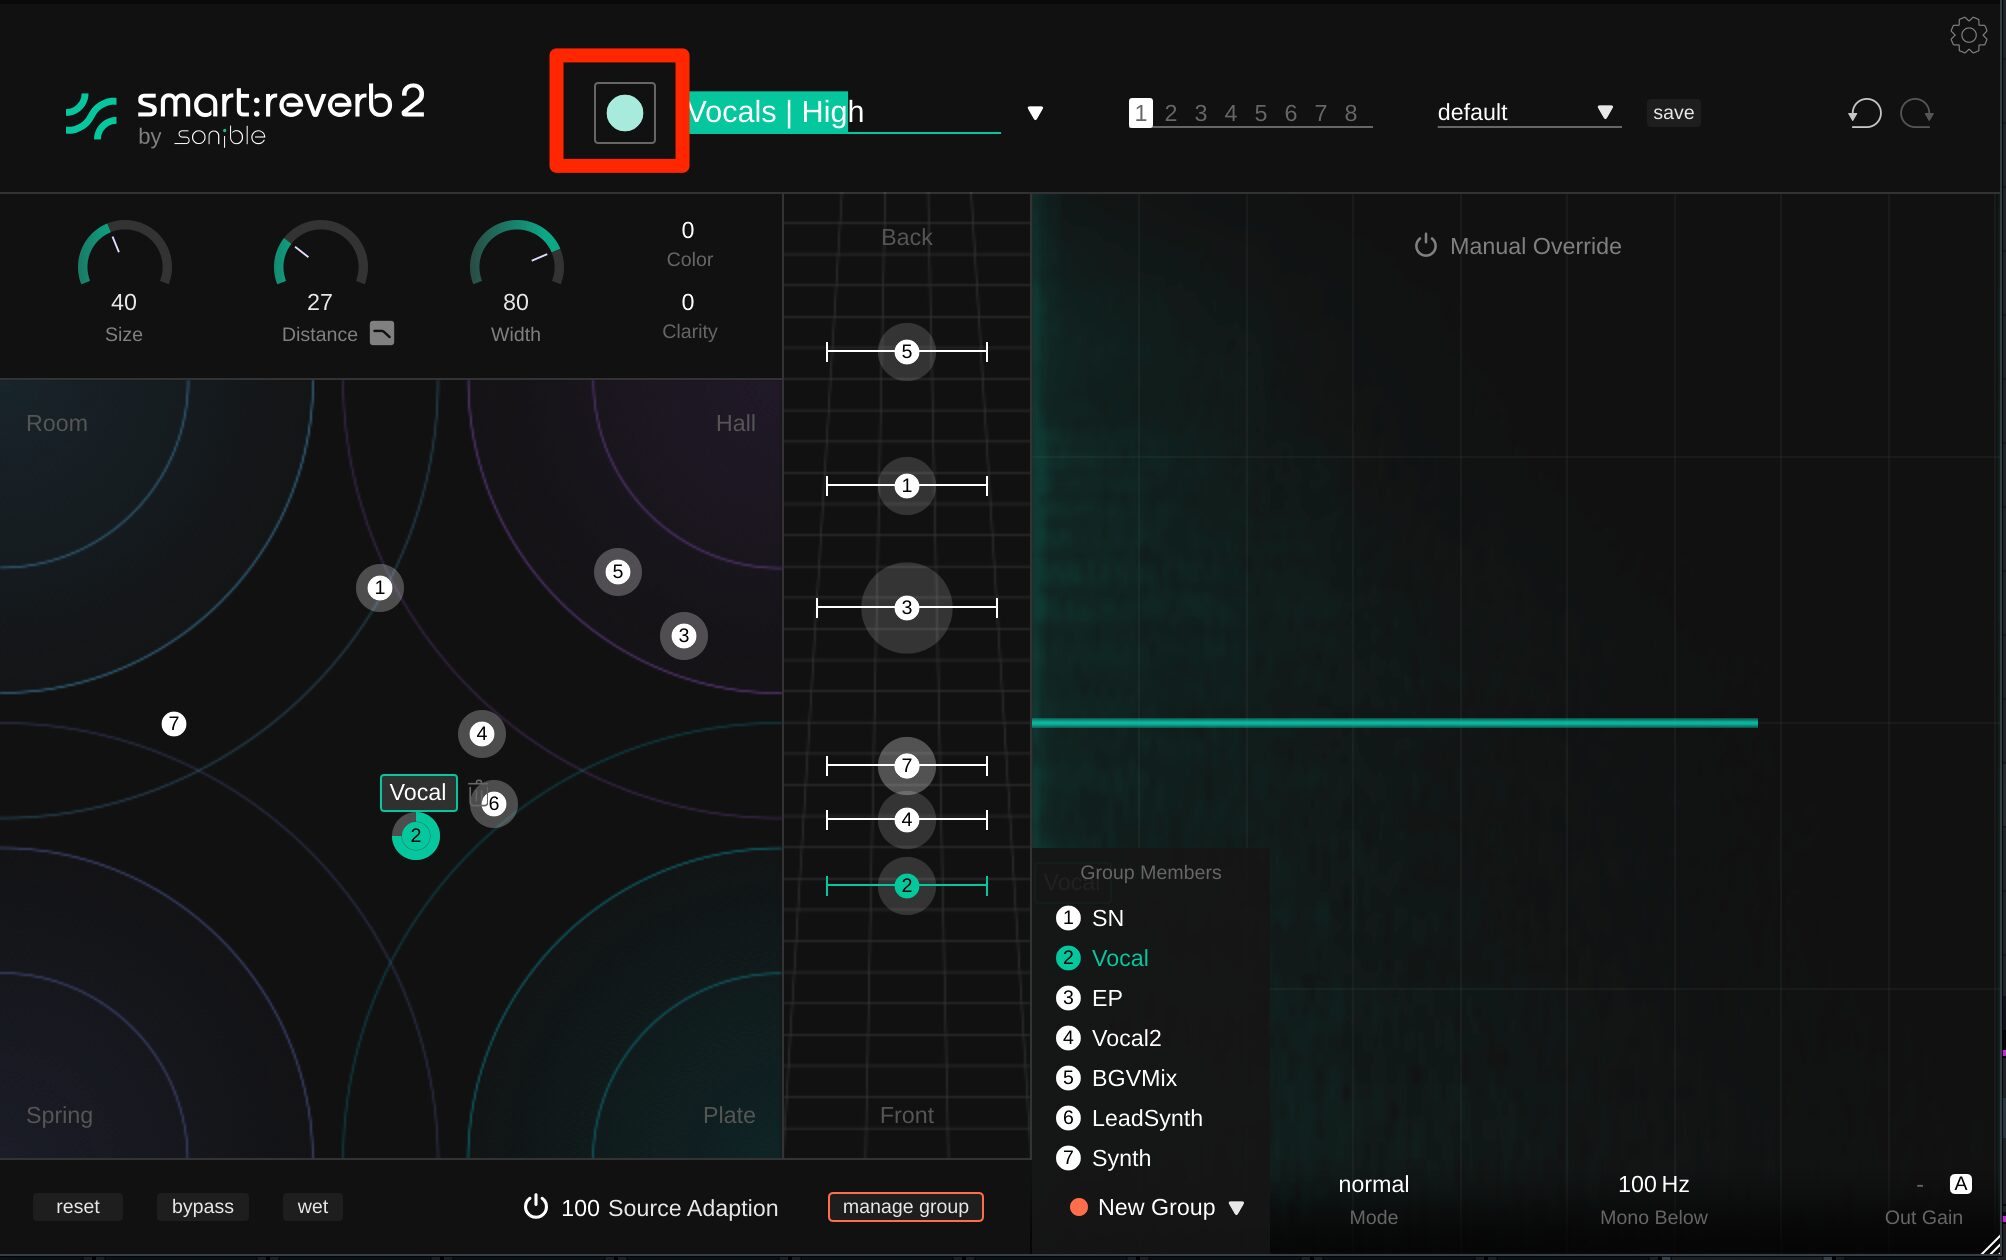
Task: Click the learn/record circle button
Action: 625,113
